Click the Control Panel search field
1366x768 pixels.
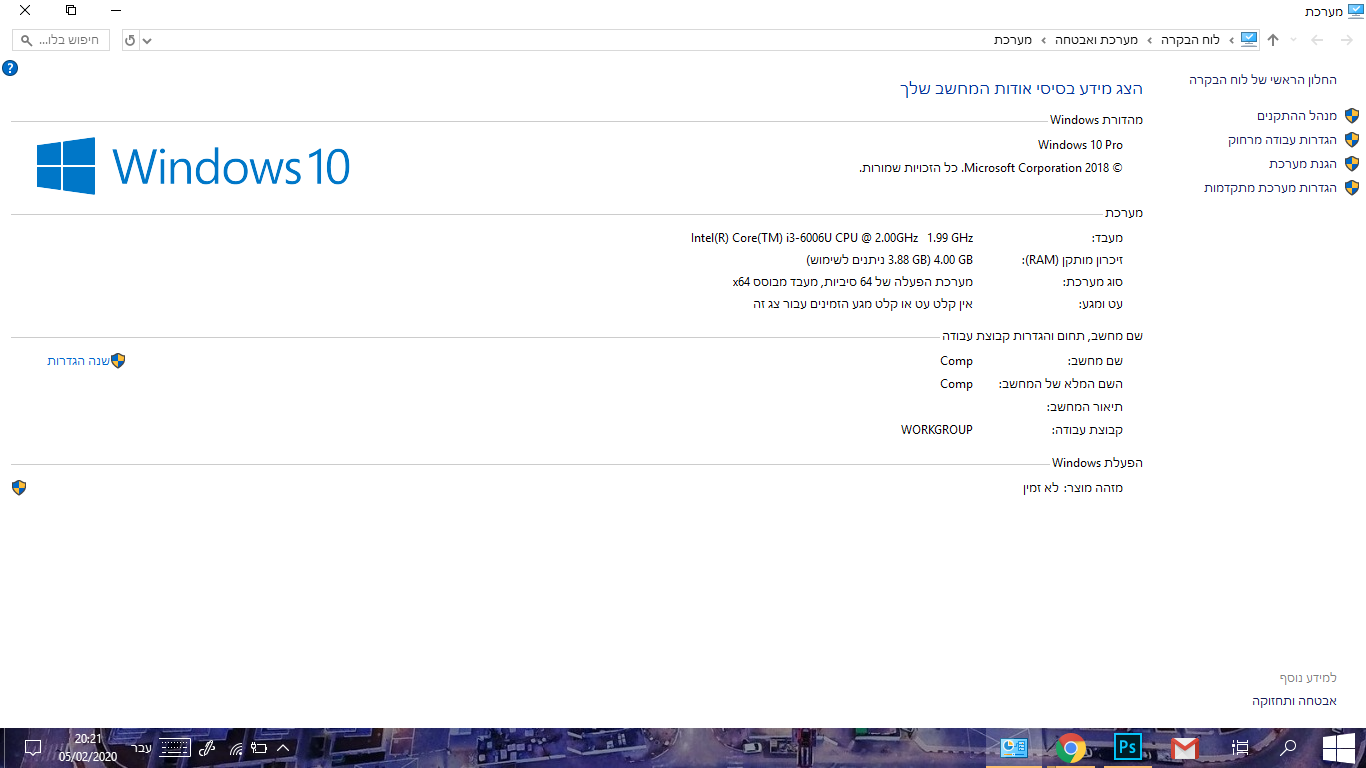point(61,41)
